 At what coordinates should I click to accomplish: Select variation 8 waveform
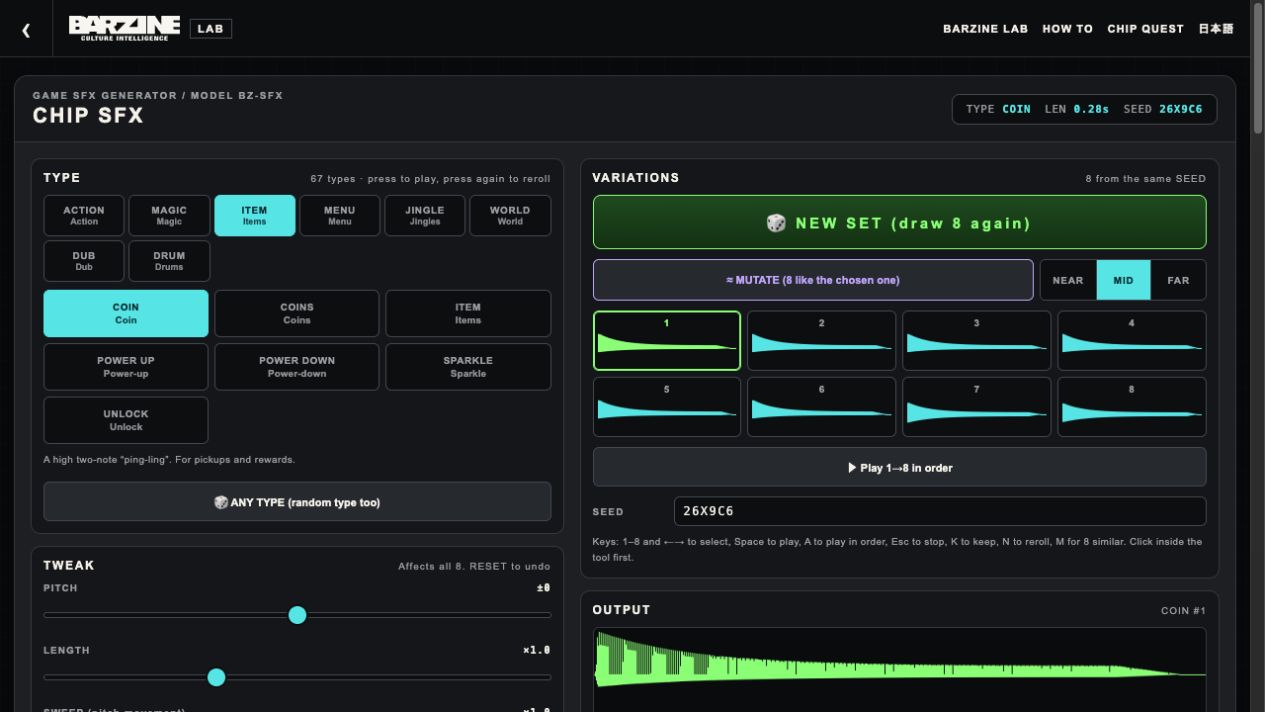[1132, 407]
